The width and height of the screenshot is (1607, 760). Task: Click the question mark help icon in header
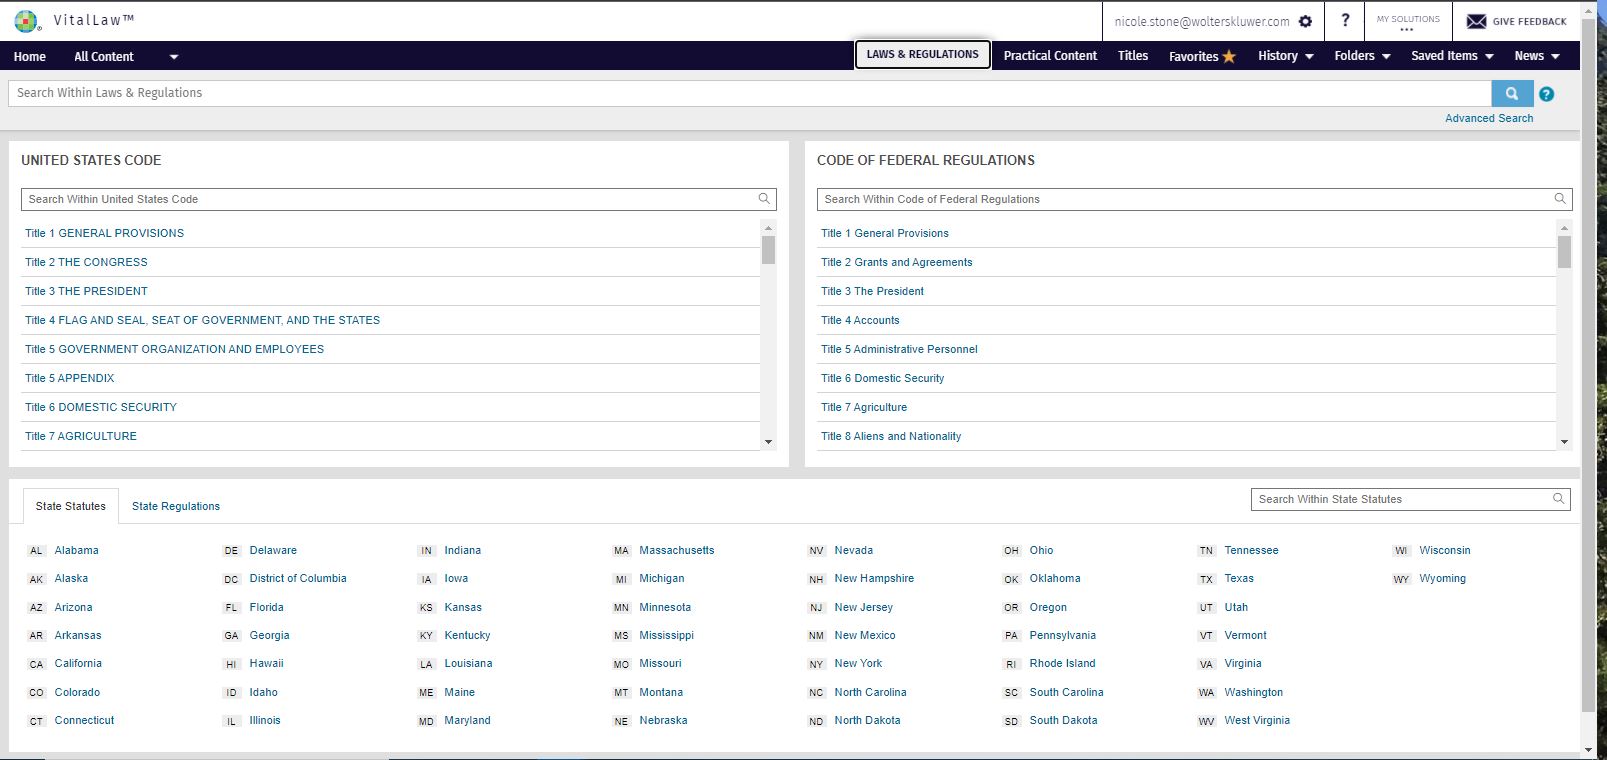tap(1345, 20)
